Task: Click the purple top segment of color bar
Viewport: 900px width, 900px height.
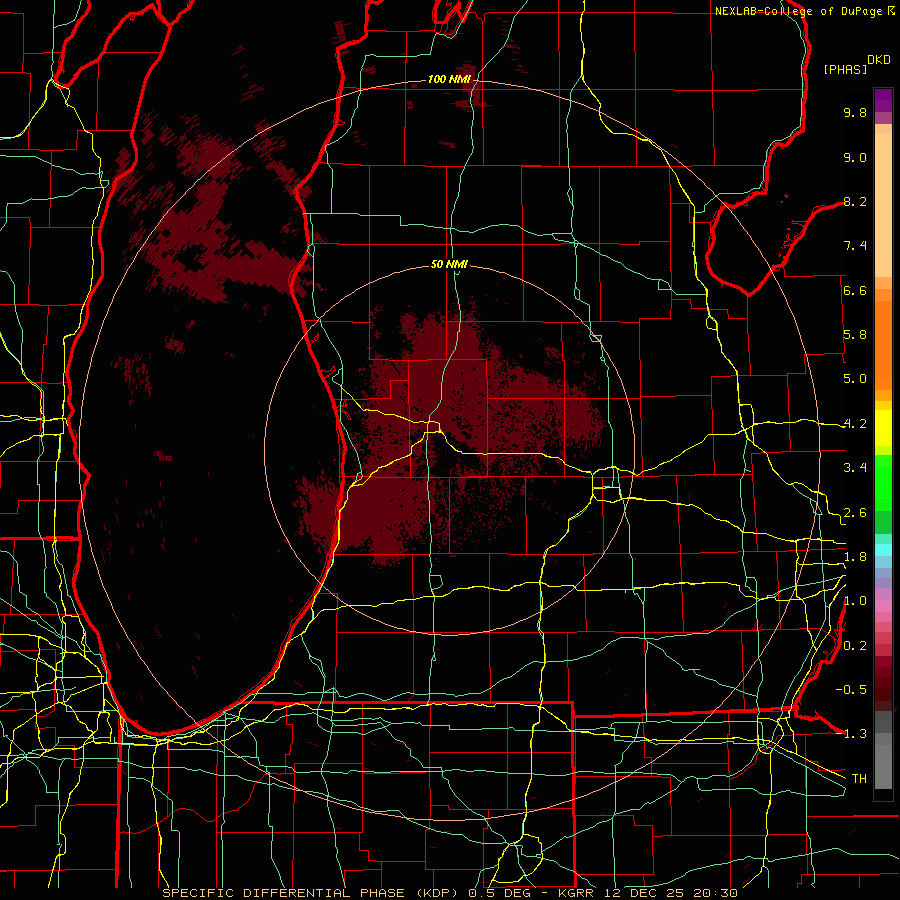Action: pyautogui.click(x=883, y=100)
